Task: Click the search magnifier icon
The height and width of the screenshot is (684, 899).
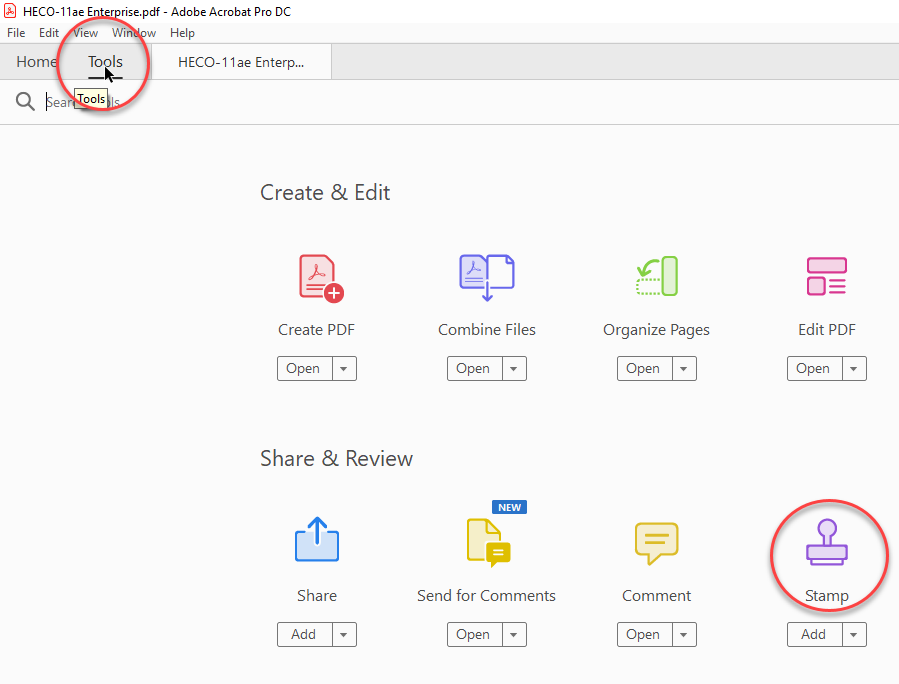Action: tap(25, 101)
